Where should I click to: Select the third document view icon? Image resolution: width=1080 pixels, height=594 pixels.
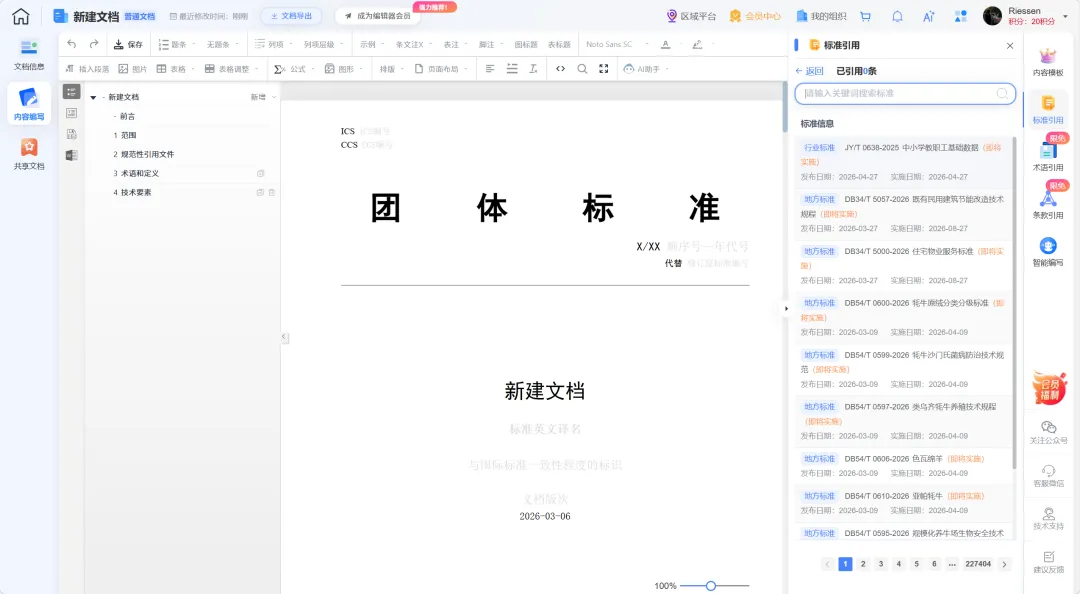[x=72, y=134]
